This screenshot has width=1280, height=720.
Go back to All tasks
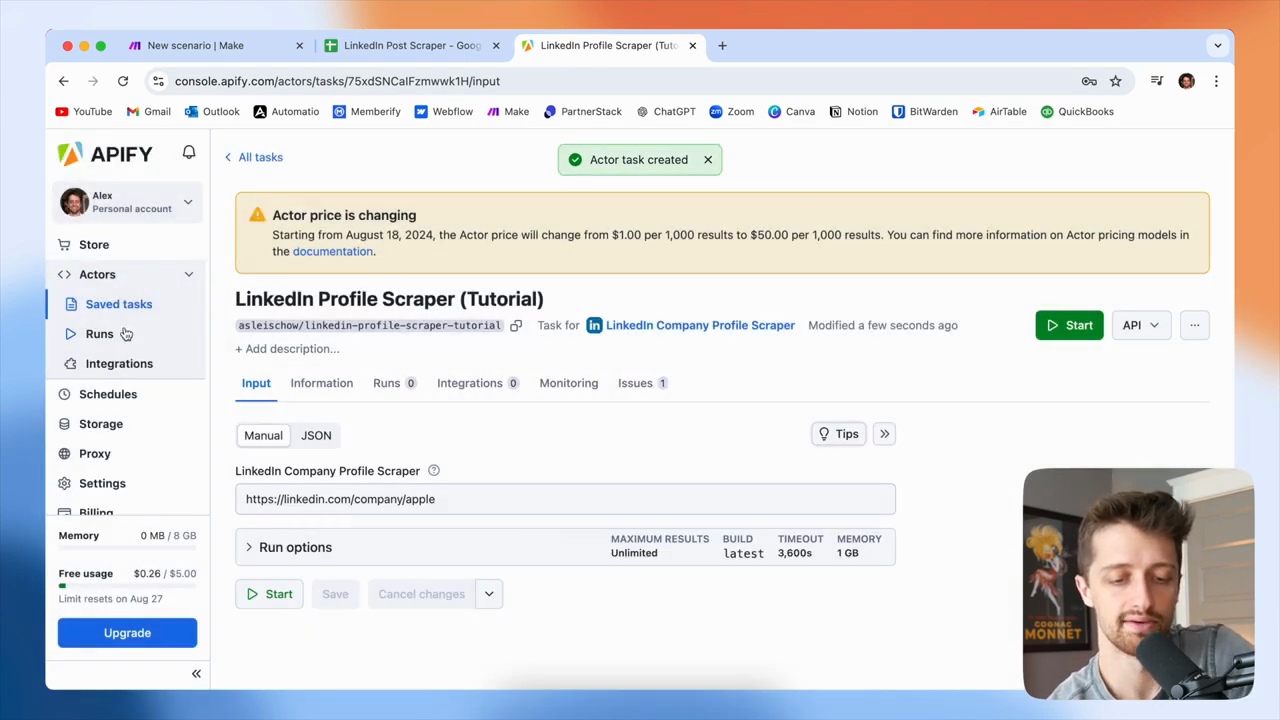[x=254, y=157]
